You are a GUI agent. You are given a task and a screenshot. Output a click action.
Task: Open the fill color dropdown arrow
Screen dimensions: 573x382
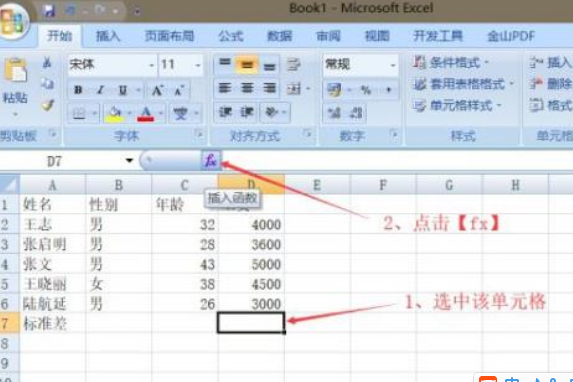129,114
